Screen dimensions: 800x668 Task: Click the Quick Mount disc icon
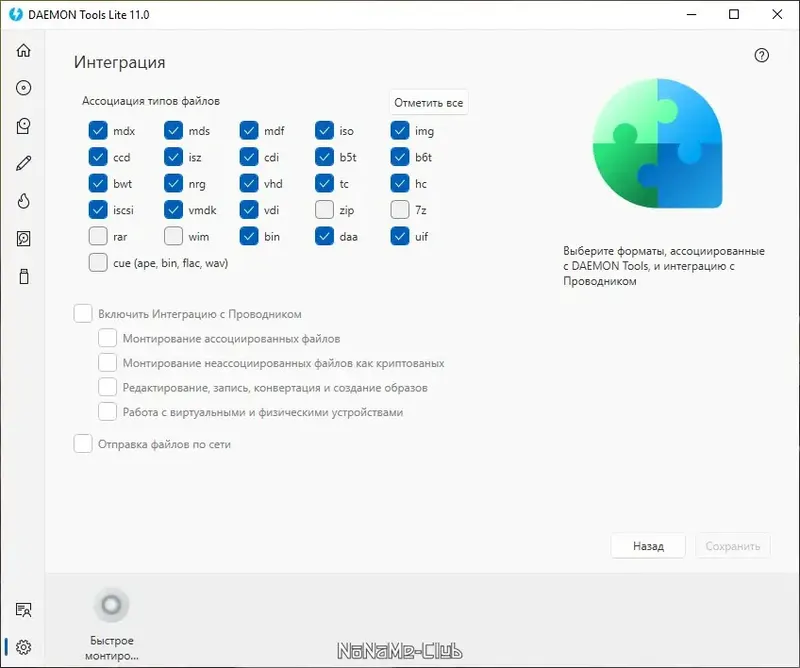point(111,605)
